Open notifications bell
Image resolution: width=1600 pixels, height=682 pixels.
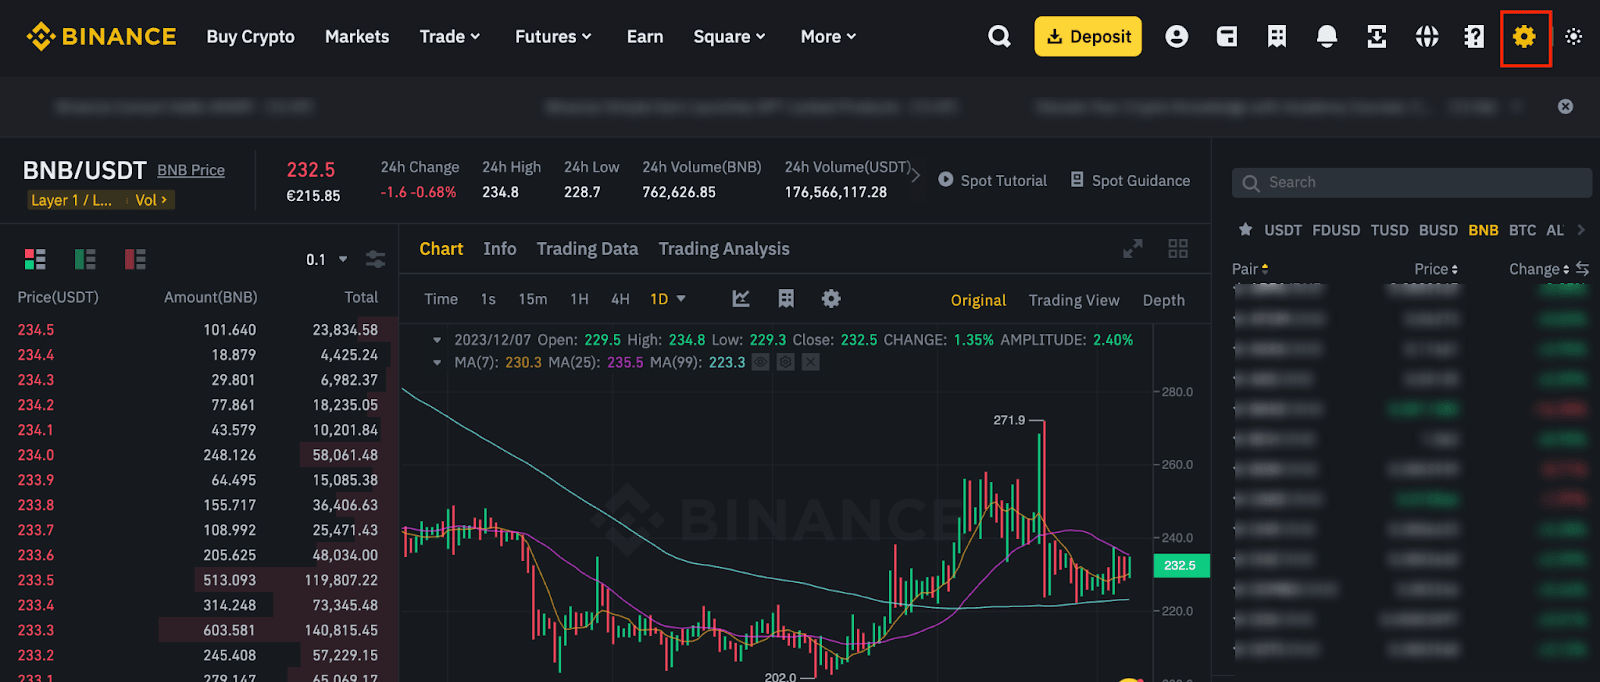click(x=1327, y=37)
